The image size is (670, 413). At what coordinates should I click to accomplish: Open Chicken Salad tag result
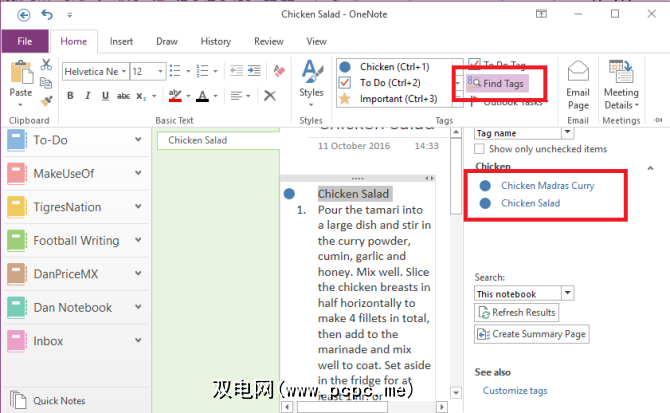coord(530,203)
